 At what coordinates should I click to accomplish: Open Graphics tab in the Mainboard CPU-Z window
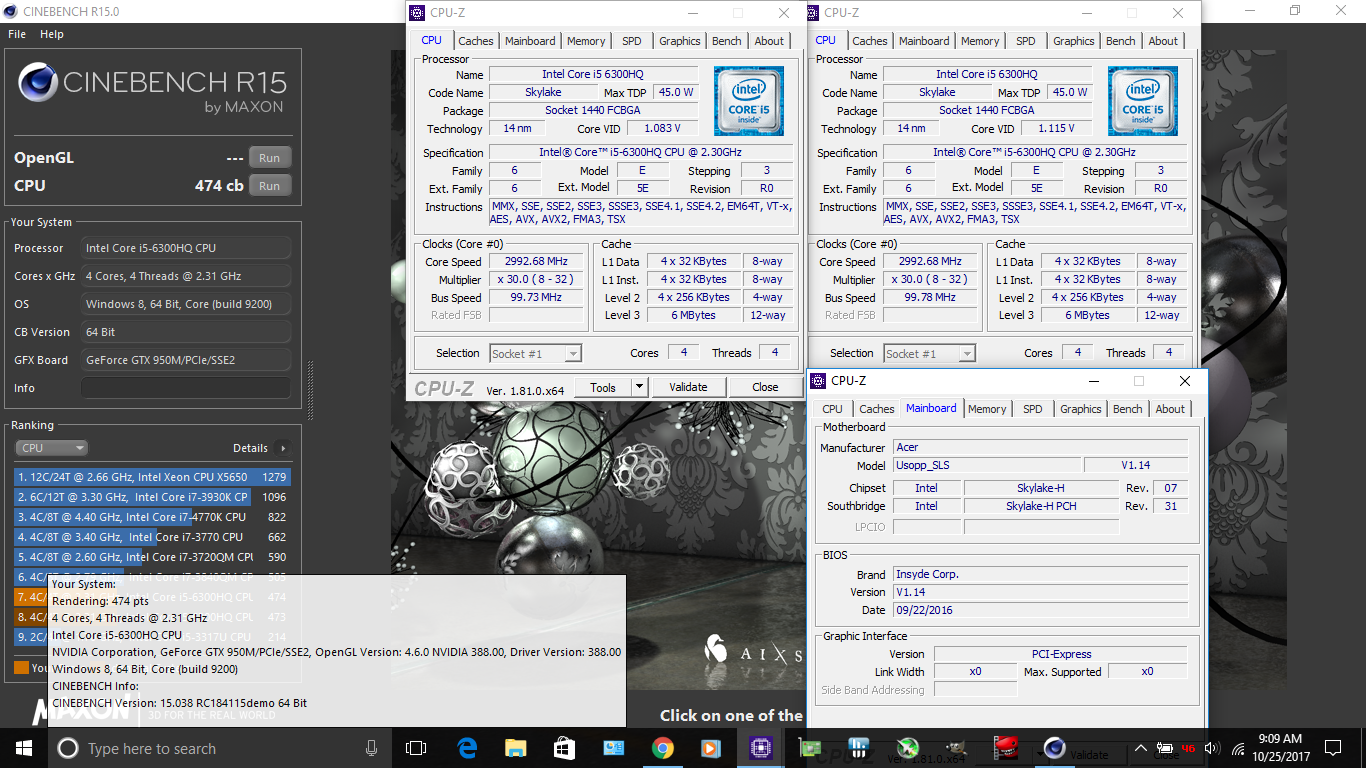[1081, 409]
